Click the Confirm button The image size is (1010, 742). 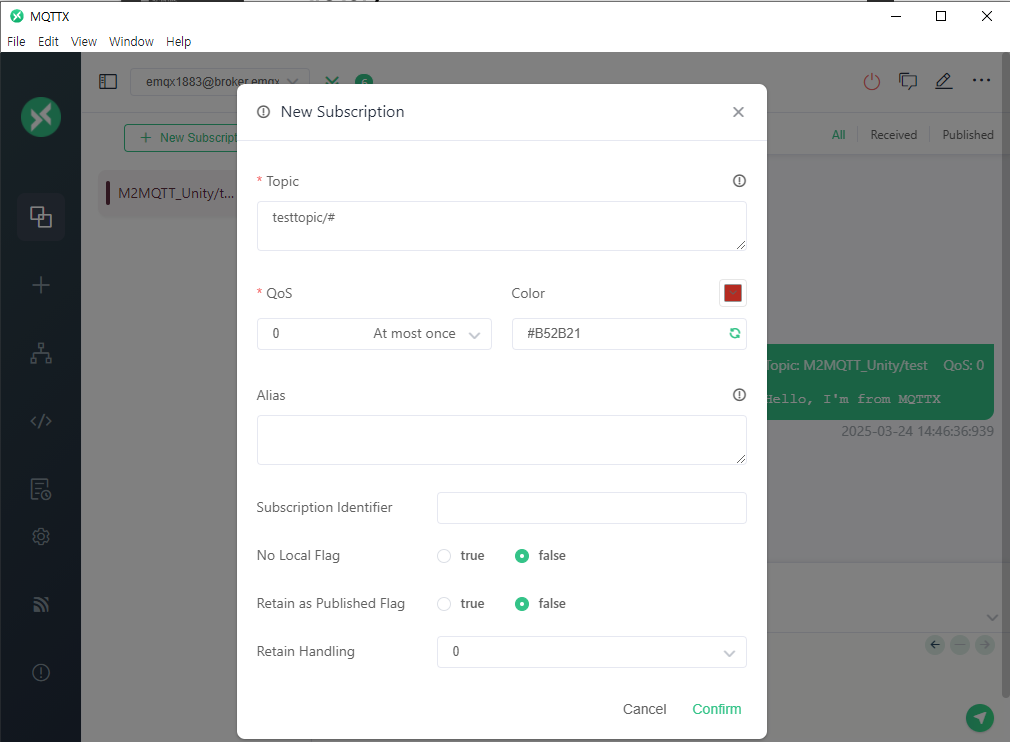[x=716, y=709]
